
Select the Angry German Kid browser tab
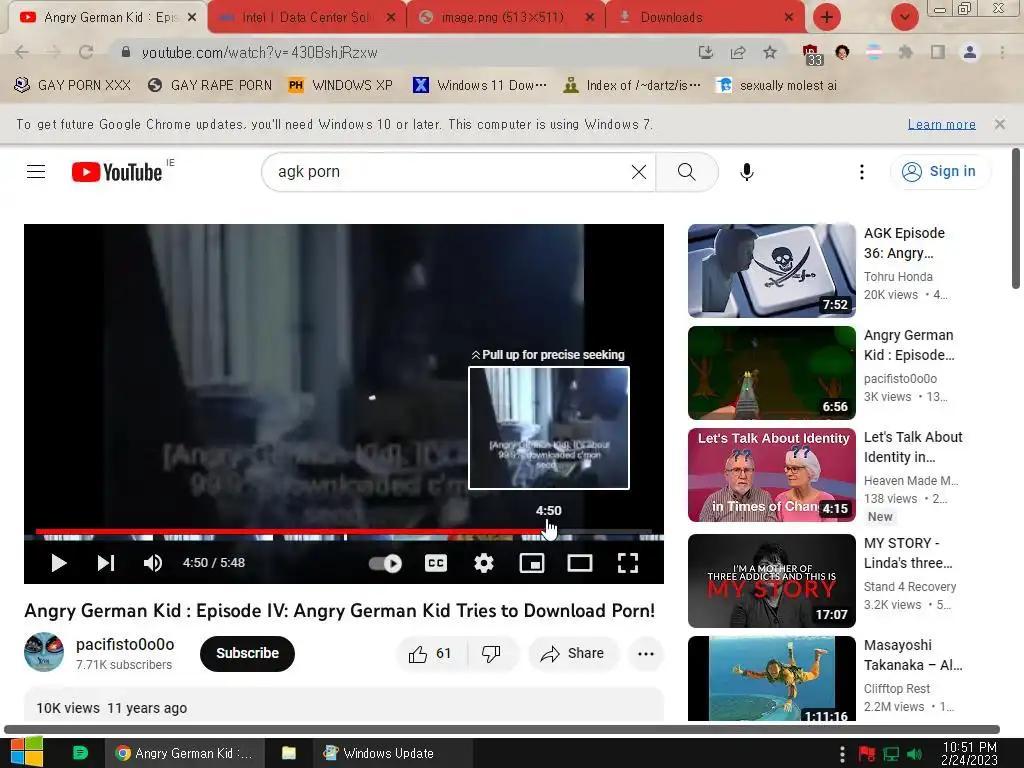pyautogui.click(x=108, y=17)
